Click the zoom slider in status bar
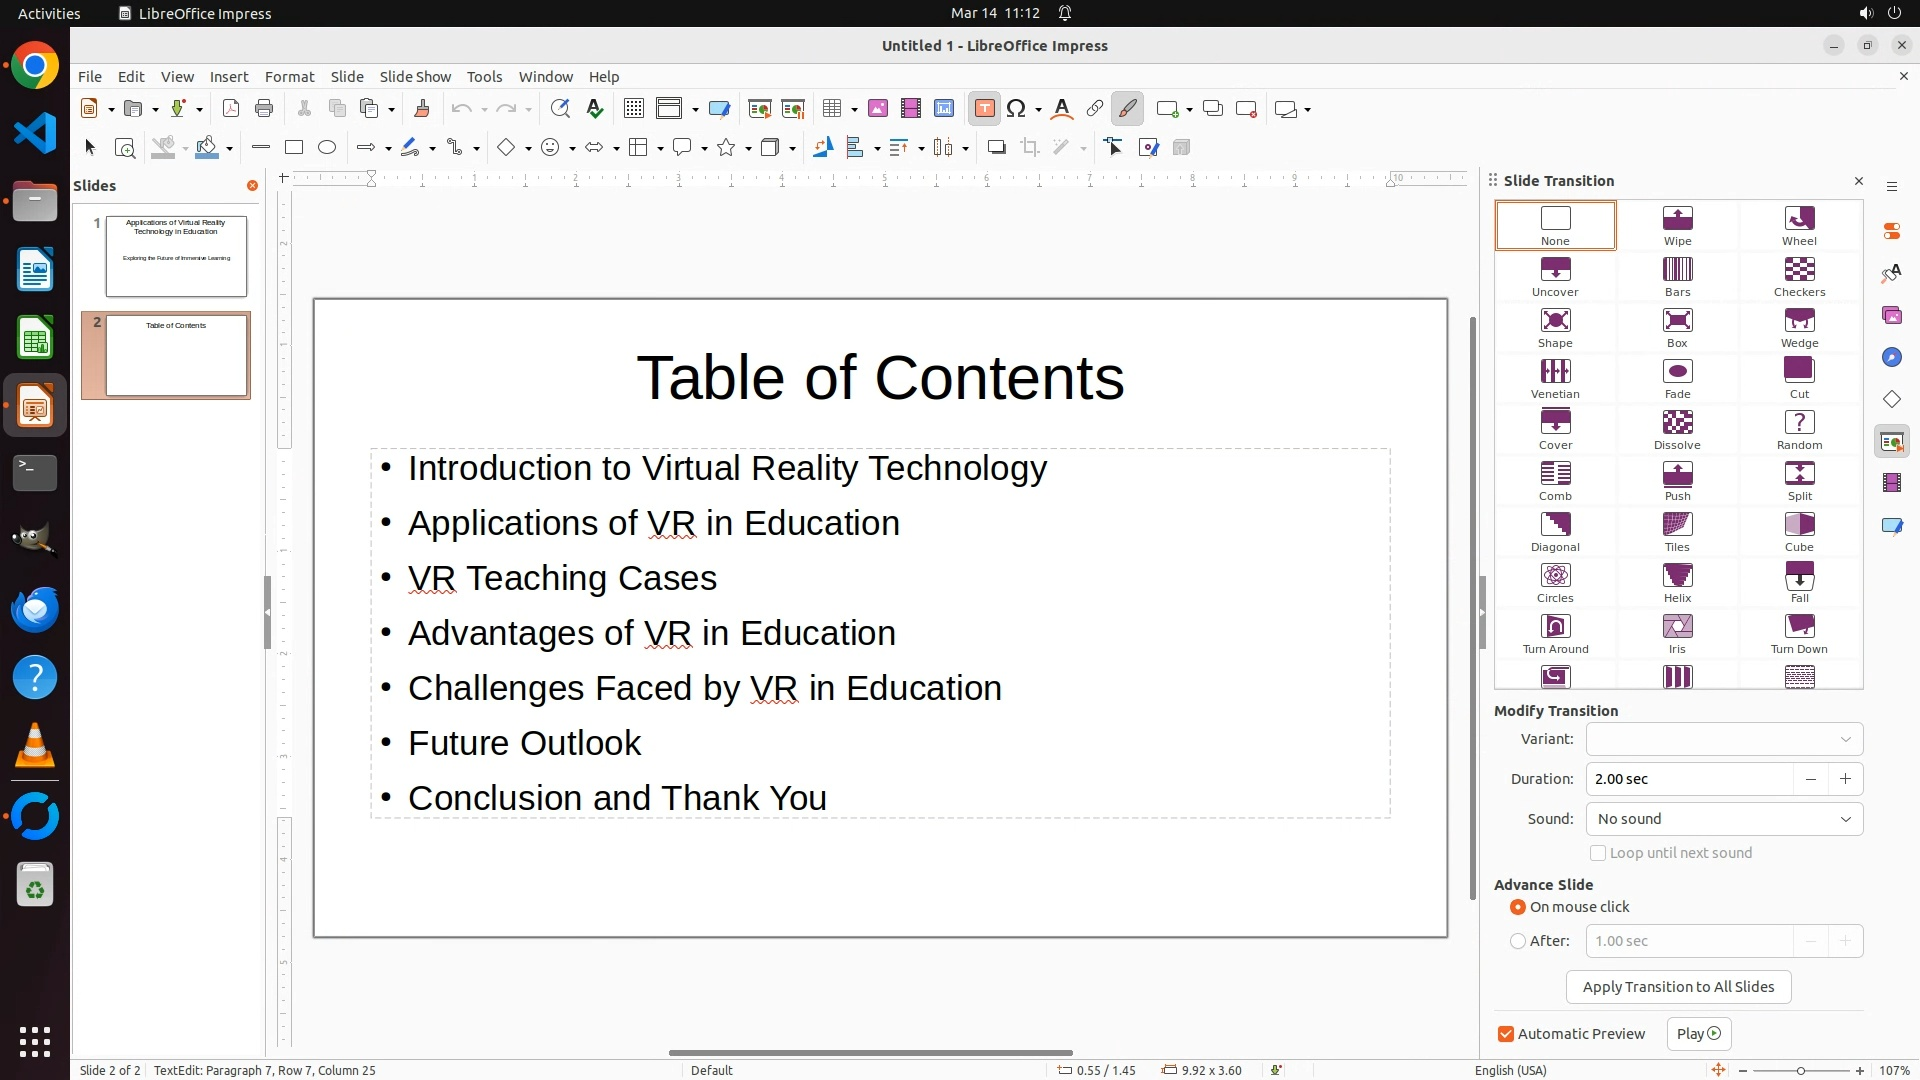Image resolution: width=1920 pixels, height=1080 pixels. [1800, 1071]
